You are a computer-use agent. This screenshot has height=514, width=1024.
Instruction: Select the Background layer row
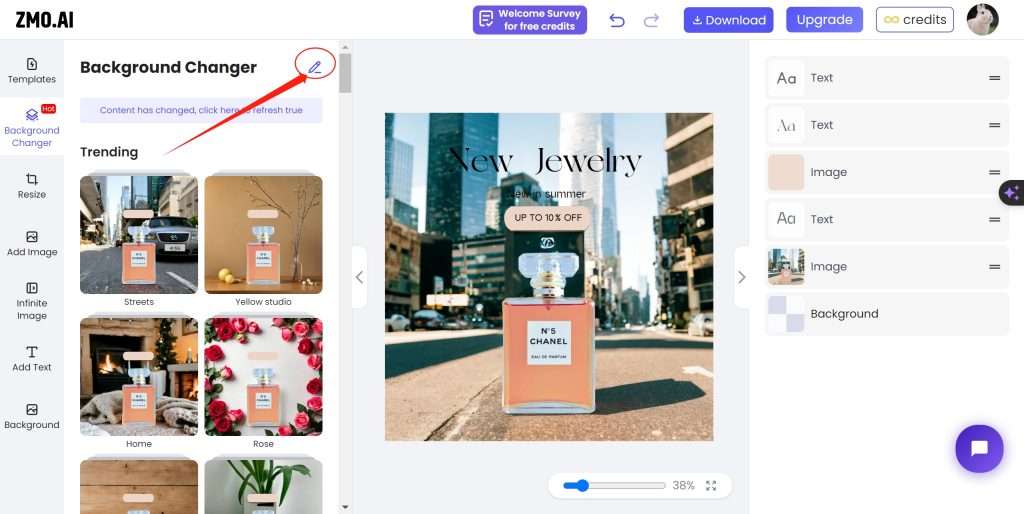pos(887,313)
